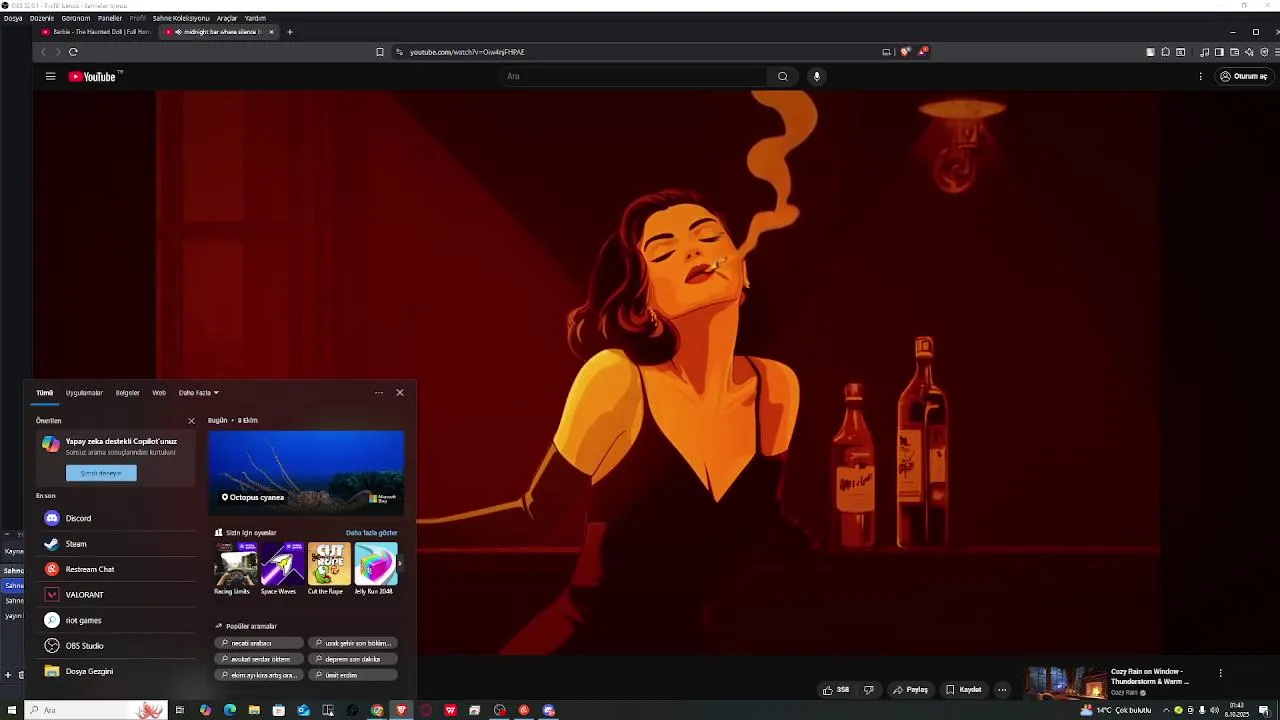This screenshot has width=1280, height=720.
Task: Click the YouTube Ara search field
Action: [x=633, y=76]
